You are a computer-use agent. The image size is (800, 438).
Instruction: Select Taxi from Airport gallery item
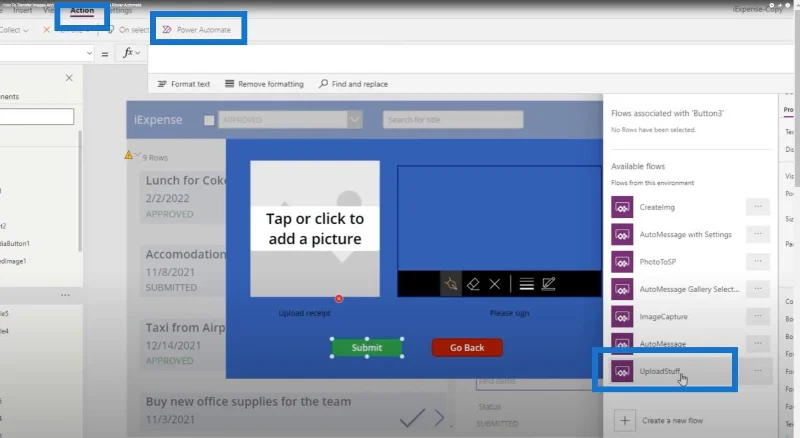(x=184, y=344)
